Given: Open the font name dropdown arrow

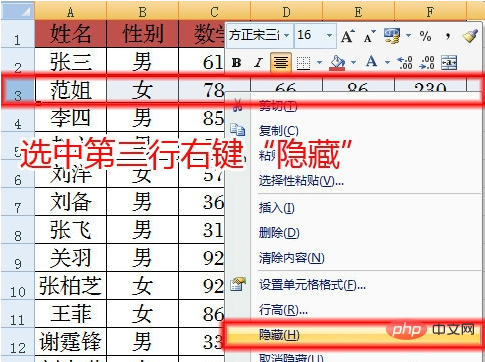Looking at the screenshot, I should point(287,35).
